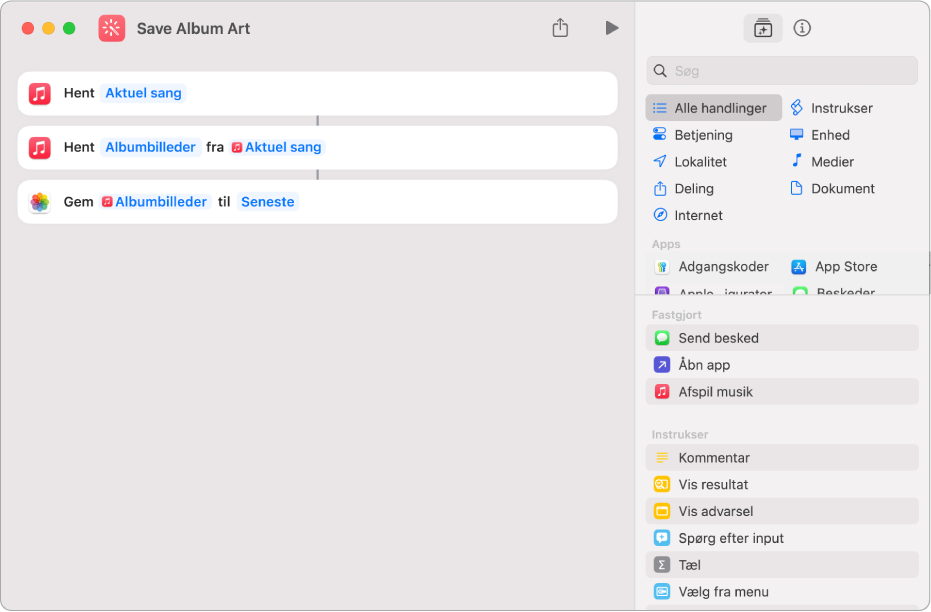The width and height of the screenshot is (931, 612).
Task: Open the Instrukser category
Action: coord(831,108)
